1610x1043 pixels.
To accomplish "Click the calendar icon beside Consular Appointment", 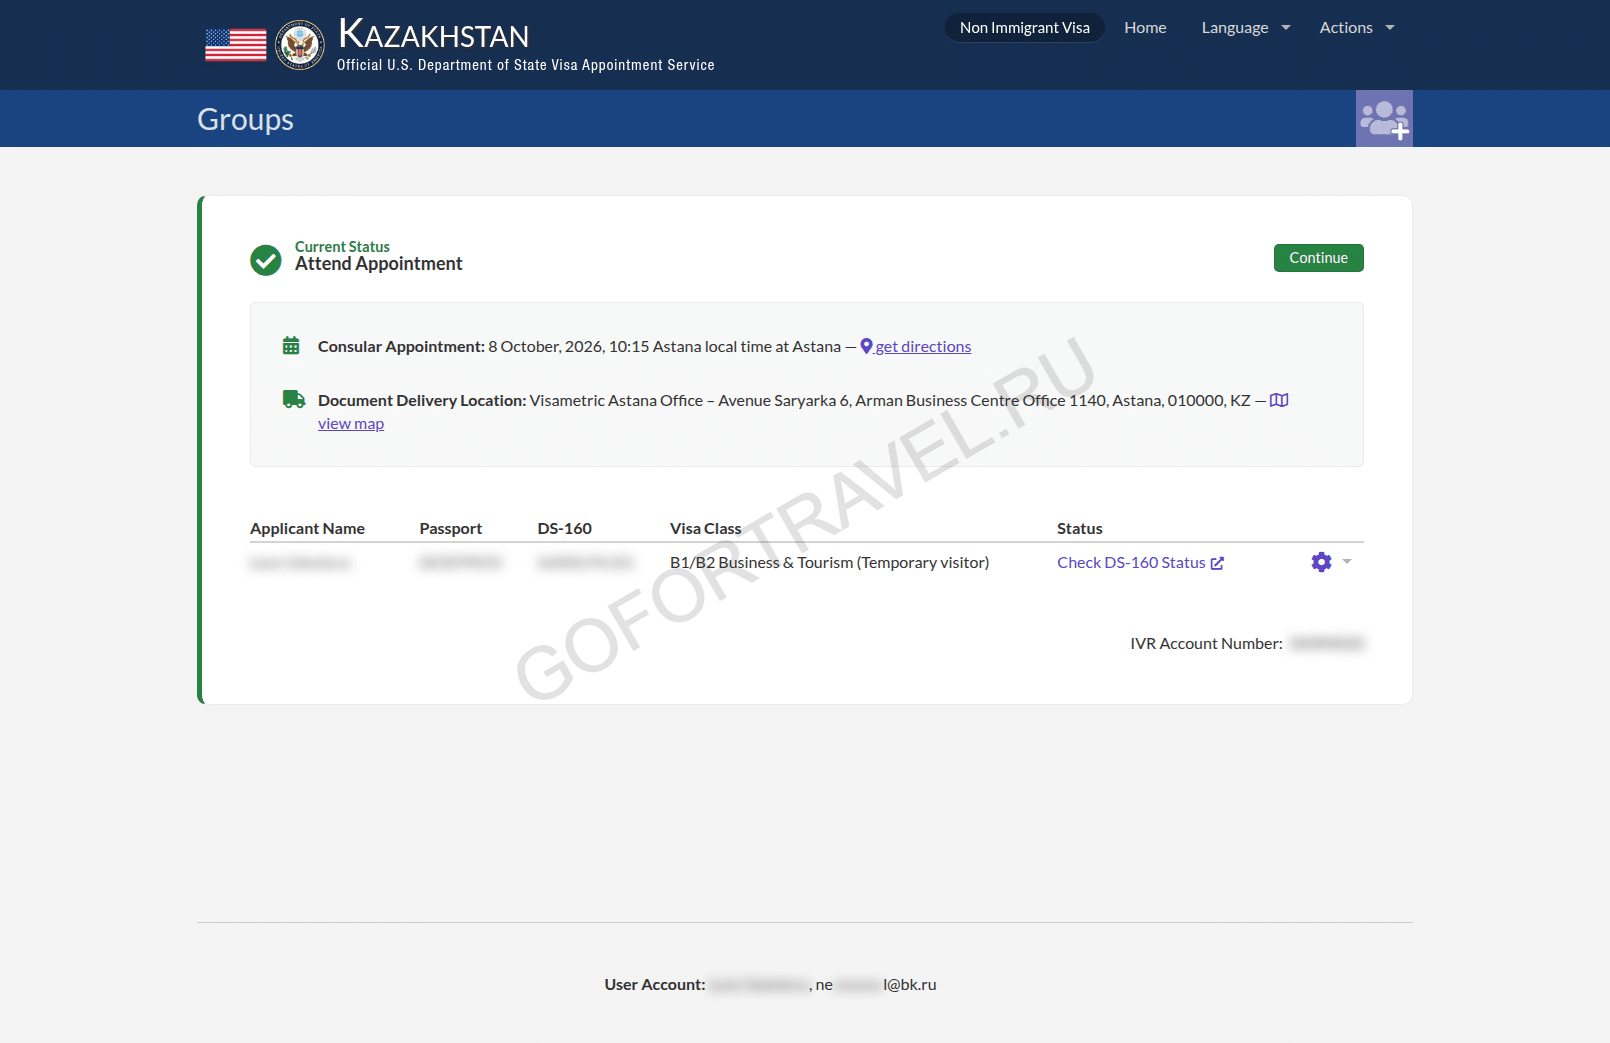I will [x=291, y=346].
